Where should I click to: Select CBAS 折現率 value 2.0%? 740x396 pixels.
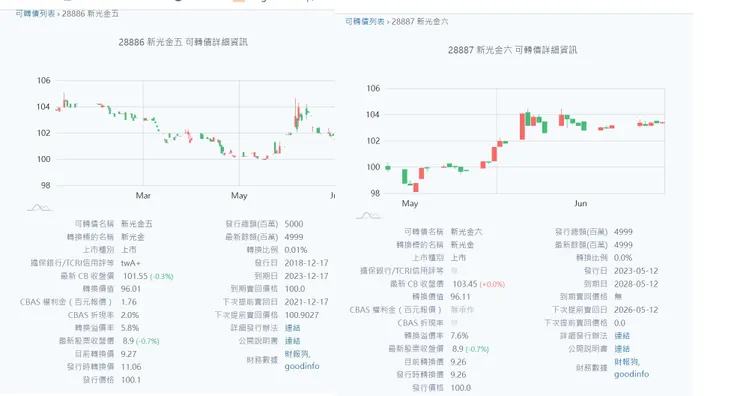pos(130,315)
